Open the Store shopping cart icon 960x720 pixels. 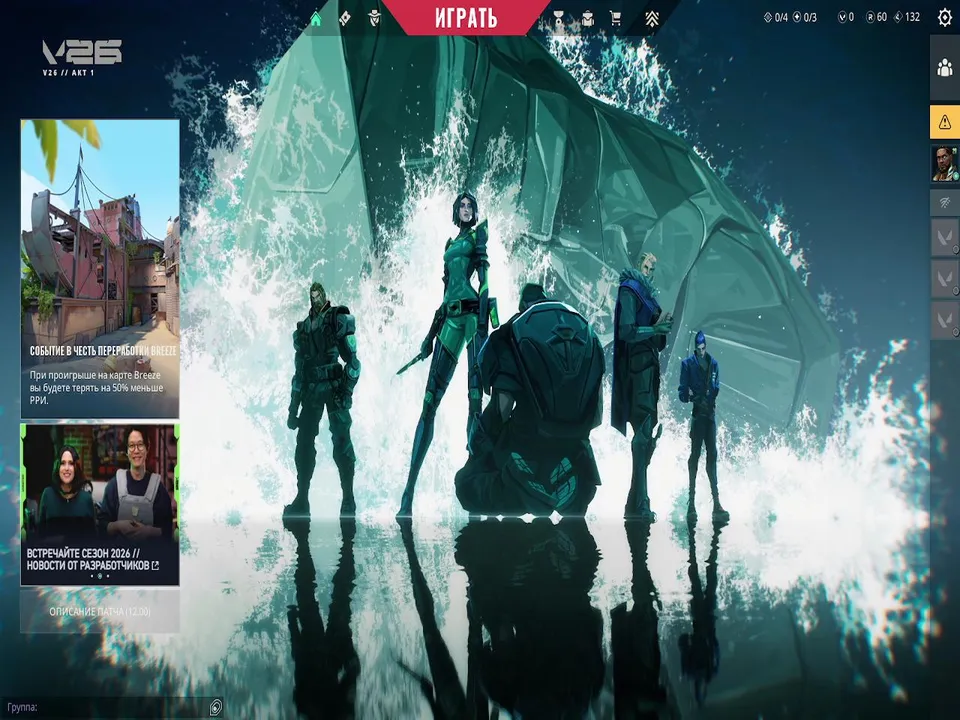pos(616,19)
